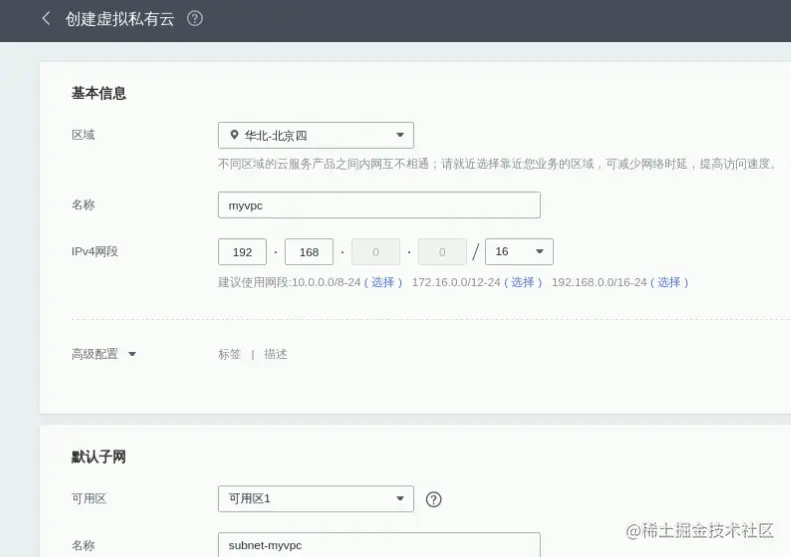The height and width of the screenshot is (557, 791).
Task: Click the first IPv4 octet field 192
Action: pyautogui.click(x=242, y=251)
